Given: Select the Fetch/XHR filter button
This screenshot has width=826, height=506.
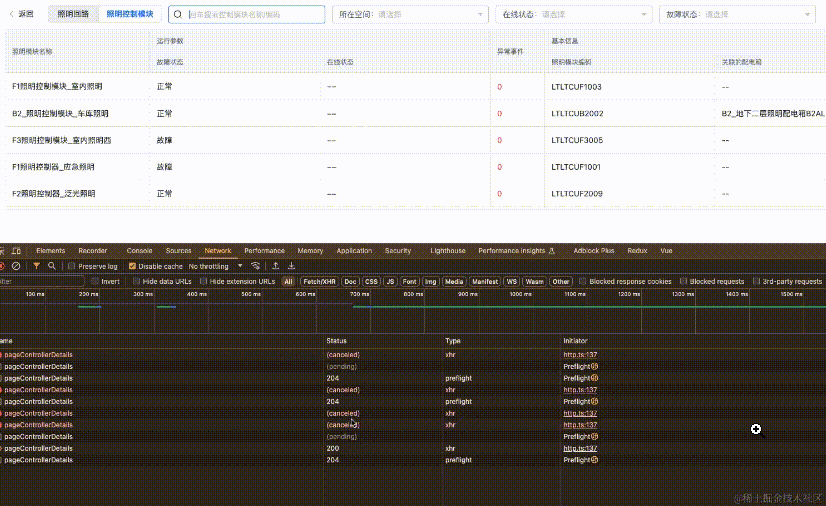Looking at the screenshot, I should (x=319, y=282).
